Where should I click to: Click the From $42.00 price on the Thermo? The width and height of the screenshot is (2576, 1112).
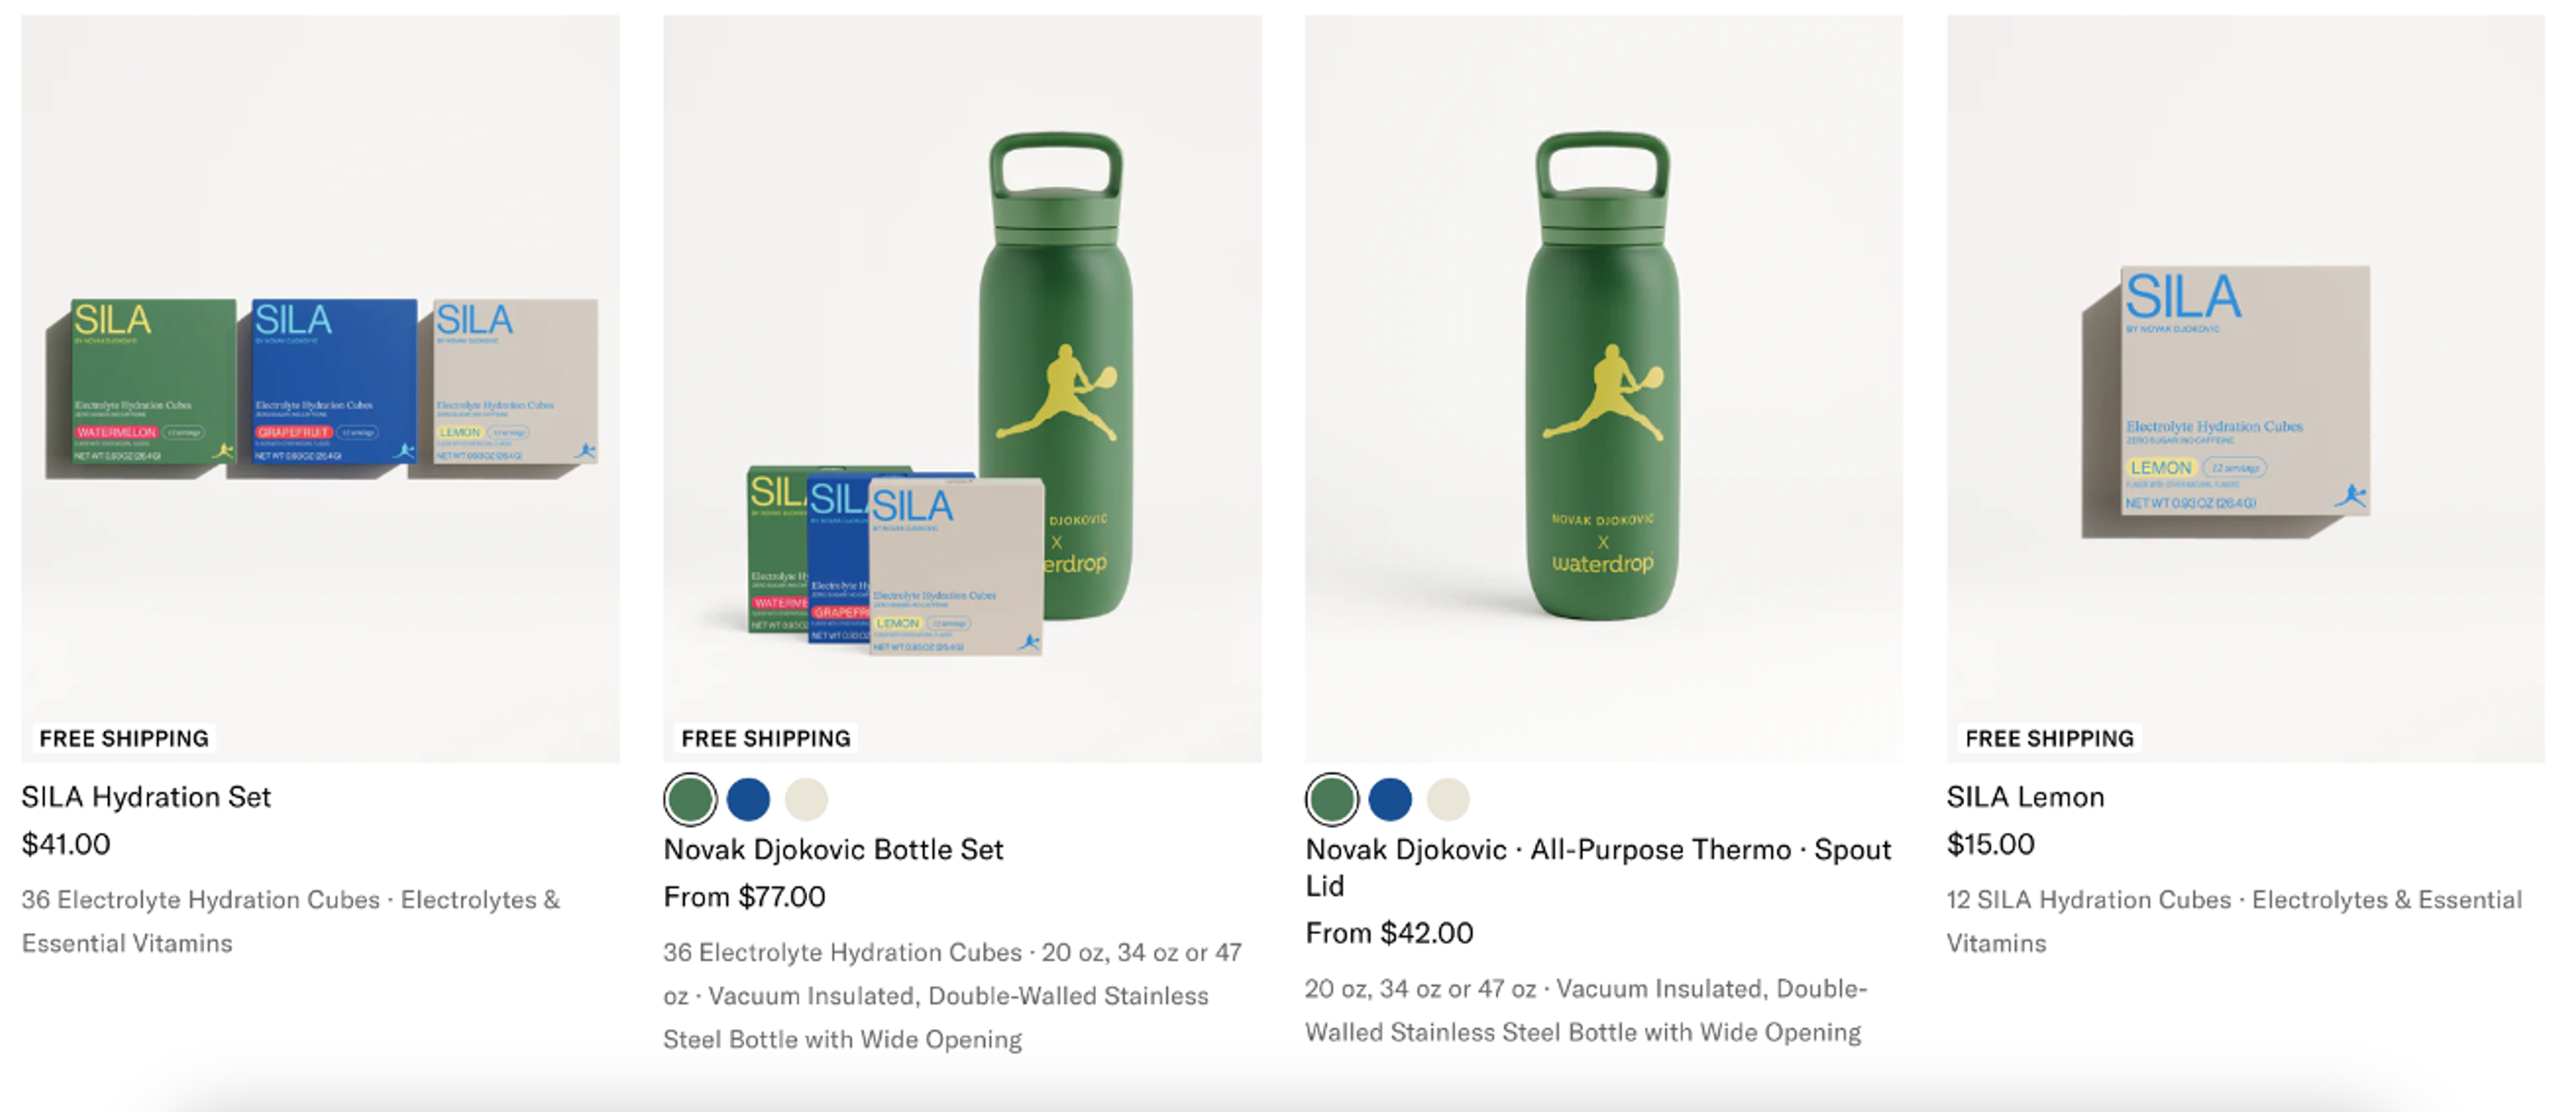[1388, 933]
